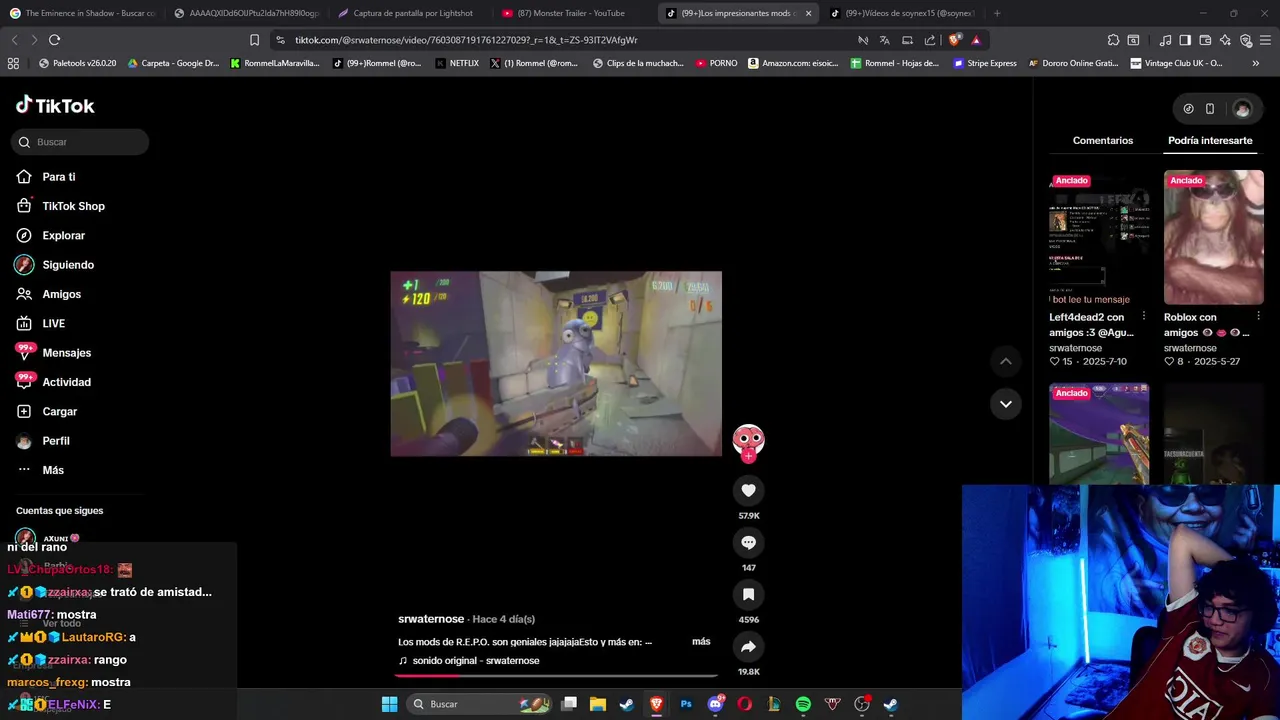The width and height of the screenshot is (1280, 720).
Task: Open the Brave Shields lion icon
Action: tap(954, 40)
